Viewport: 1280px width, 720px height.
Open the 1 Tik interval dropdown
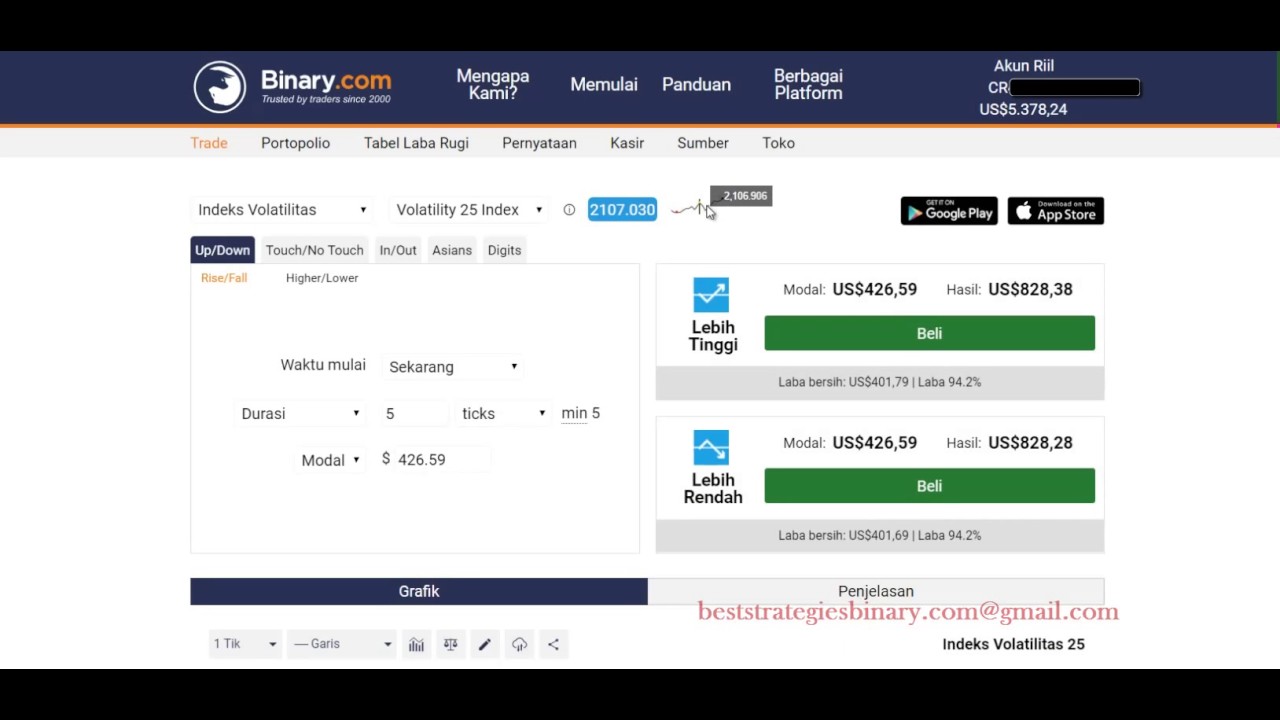click(x=245, y=644)
